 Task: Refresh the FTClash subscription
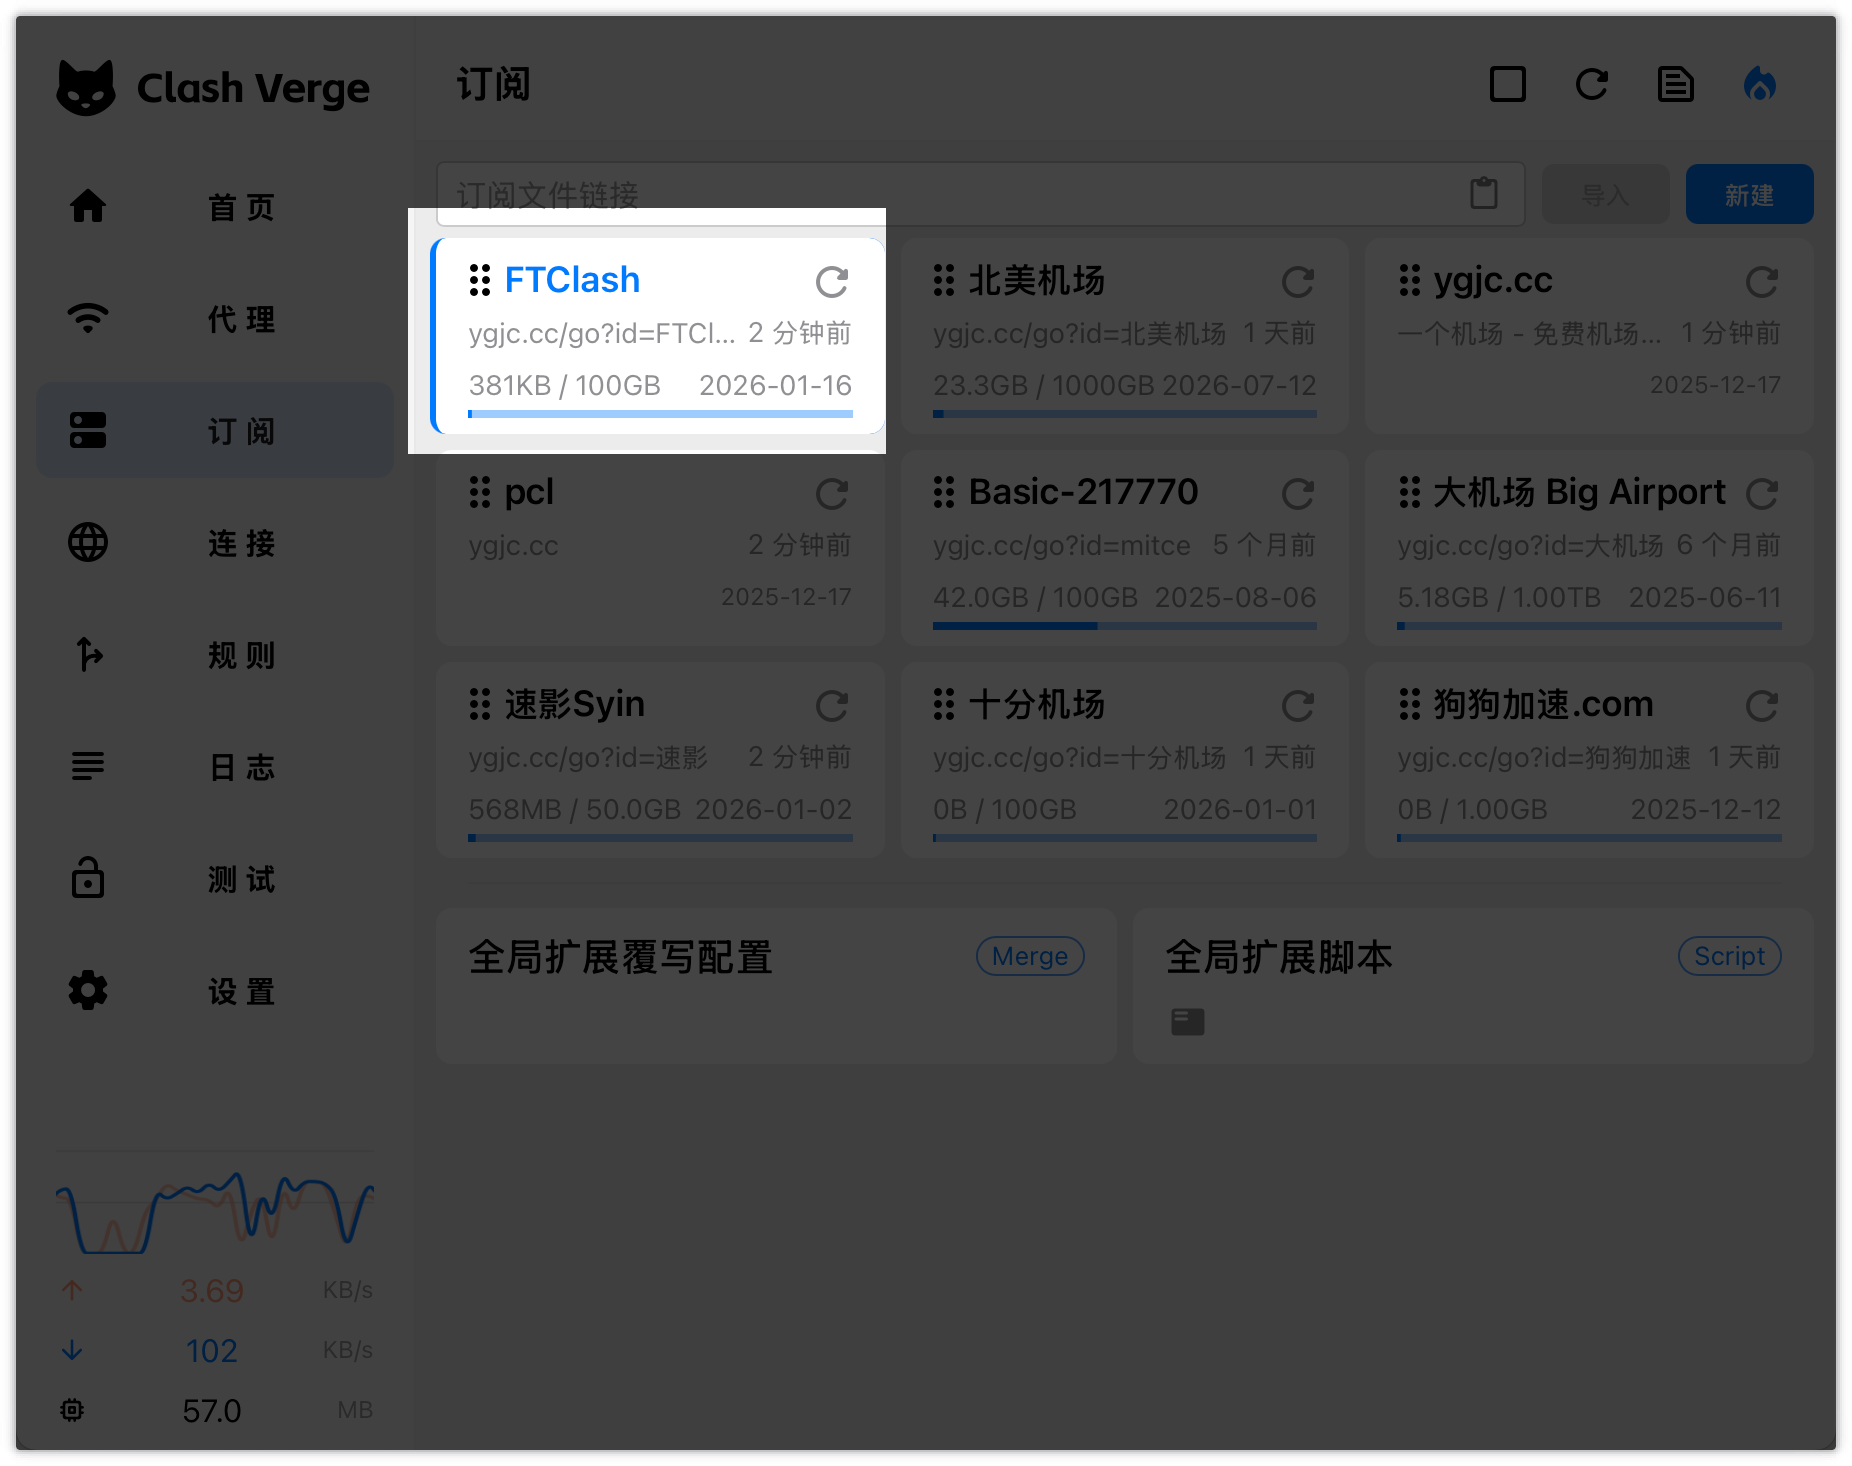833,282
